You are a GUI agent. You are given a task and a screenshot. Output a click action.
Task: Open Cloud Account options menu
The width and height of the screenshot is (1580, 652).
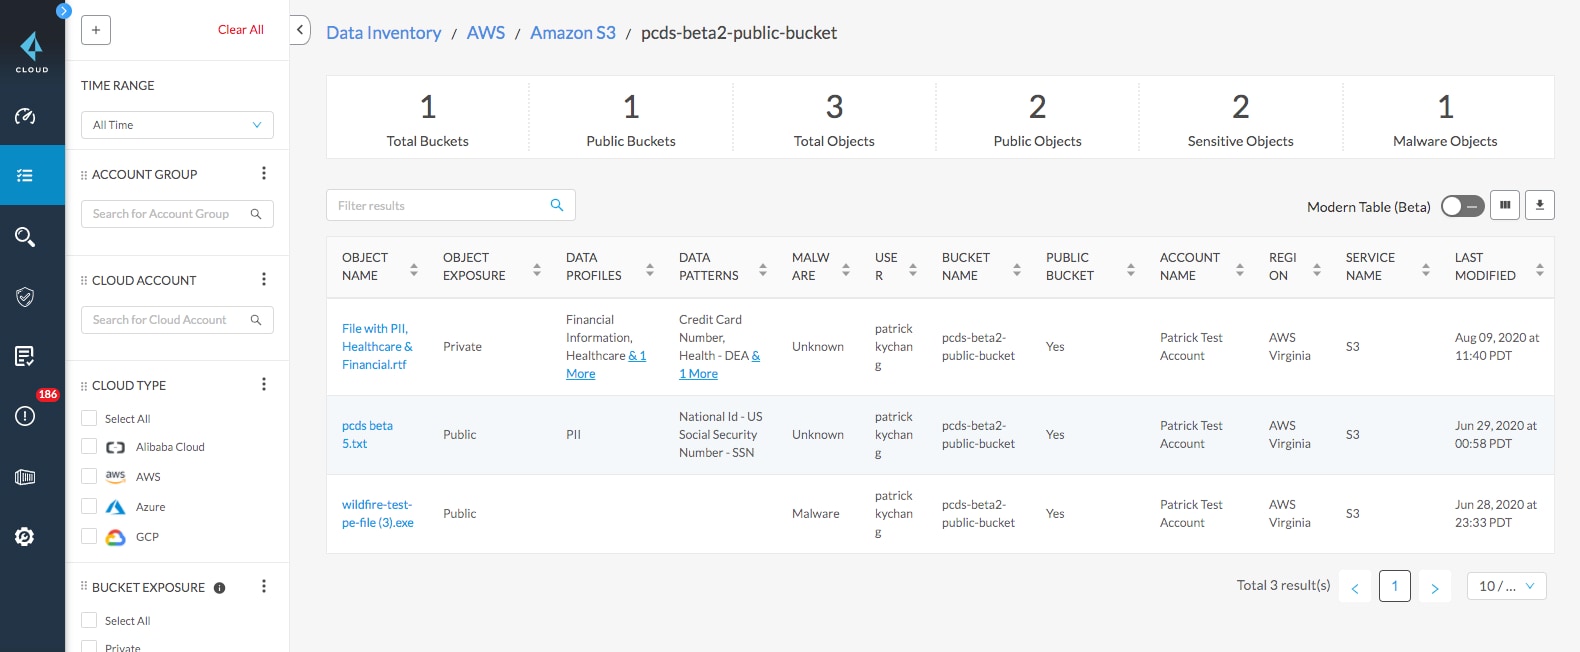pos(264,280)
